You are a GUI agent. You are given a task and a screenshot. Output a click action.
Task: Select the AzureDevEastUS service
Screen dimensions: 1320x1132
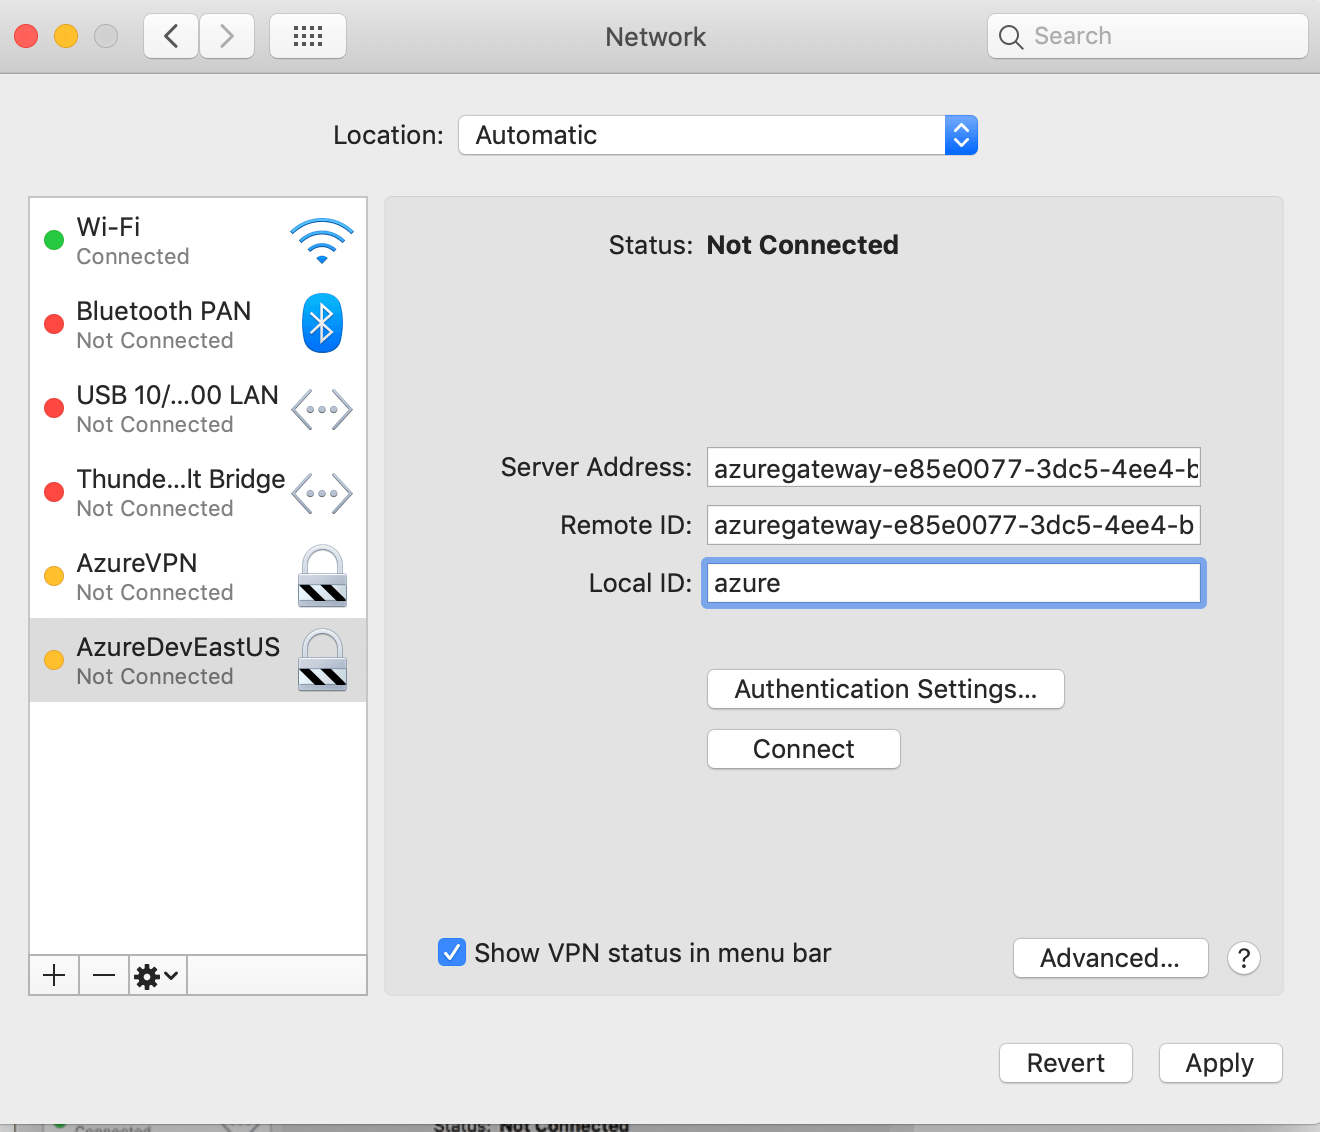coord(198,660)
